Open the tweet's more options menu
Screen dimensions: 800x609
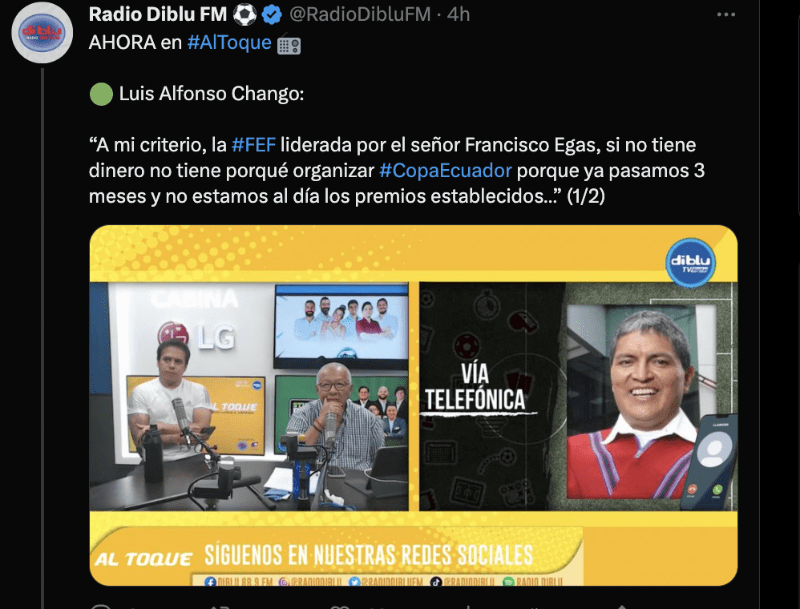coord(726,15)
